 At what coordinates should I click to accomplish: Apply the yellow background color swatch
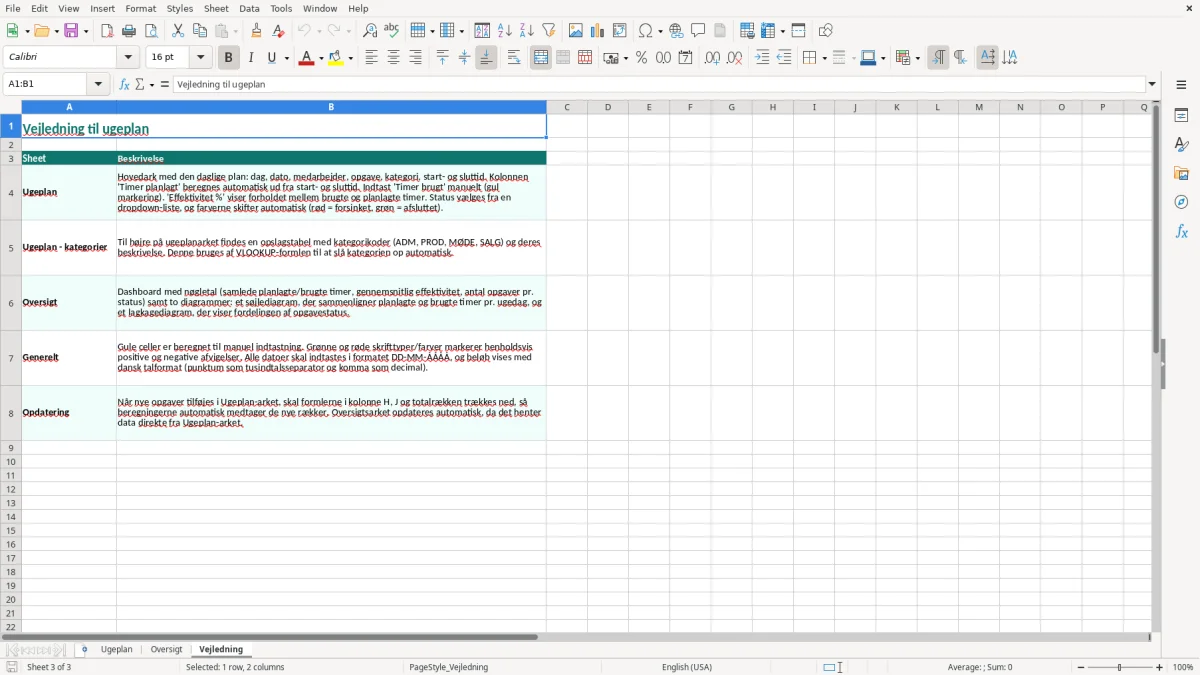tap(337, 58)
